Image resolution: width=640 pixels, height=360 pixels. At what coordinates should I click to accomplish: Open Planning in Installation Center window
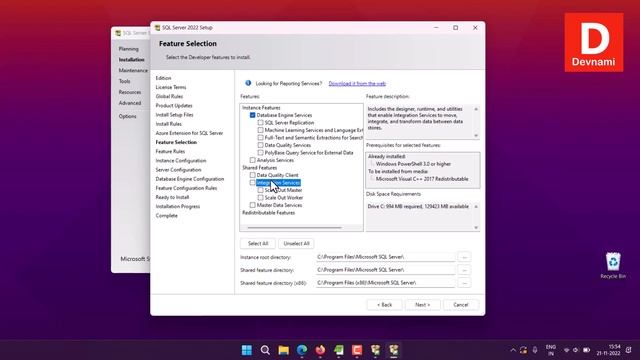tap(129, 49)
